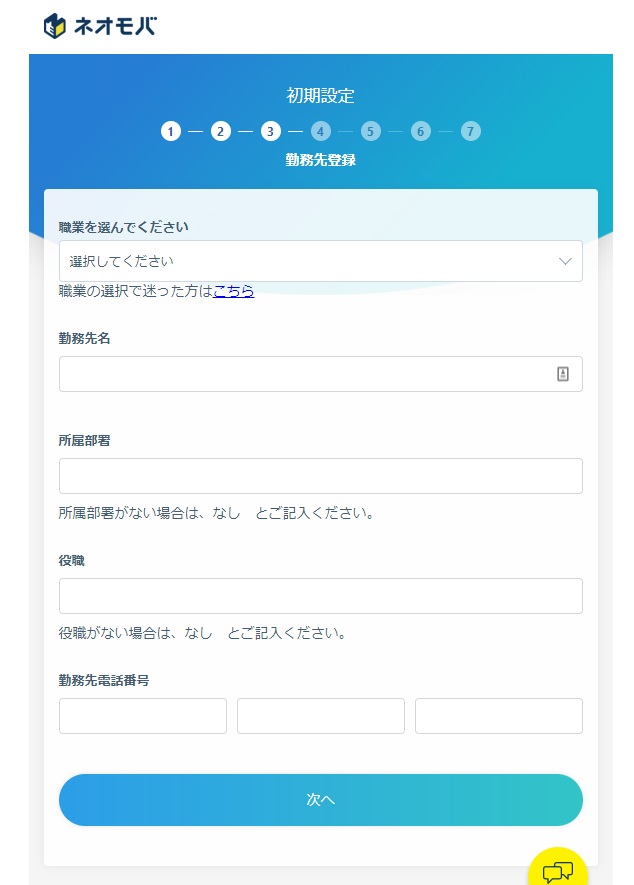The height and width of the screenshot is (885, 634).
Task: Focus the 役職 input field
Action: (320, 596)
